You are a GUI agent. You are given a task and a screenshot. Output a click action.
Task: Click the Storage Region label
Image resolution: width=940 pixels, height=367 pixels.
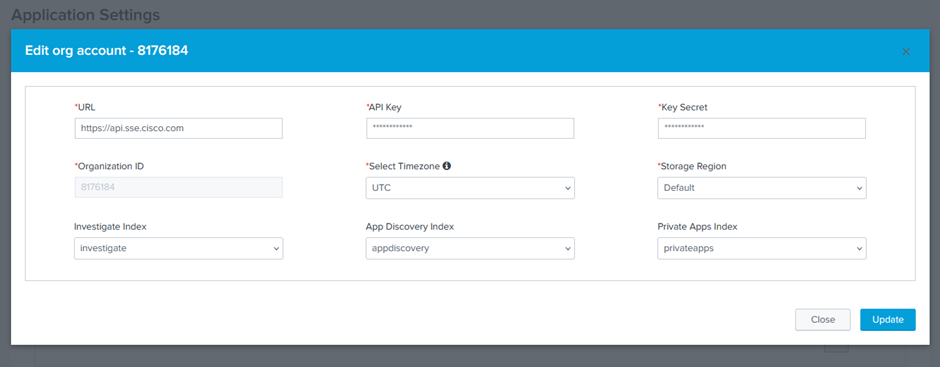tap(692, 166)
